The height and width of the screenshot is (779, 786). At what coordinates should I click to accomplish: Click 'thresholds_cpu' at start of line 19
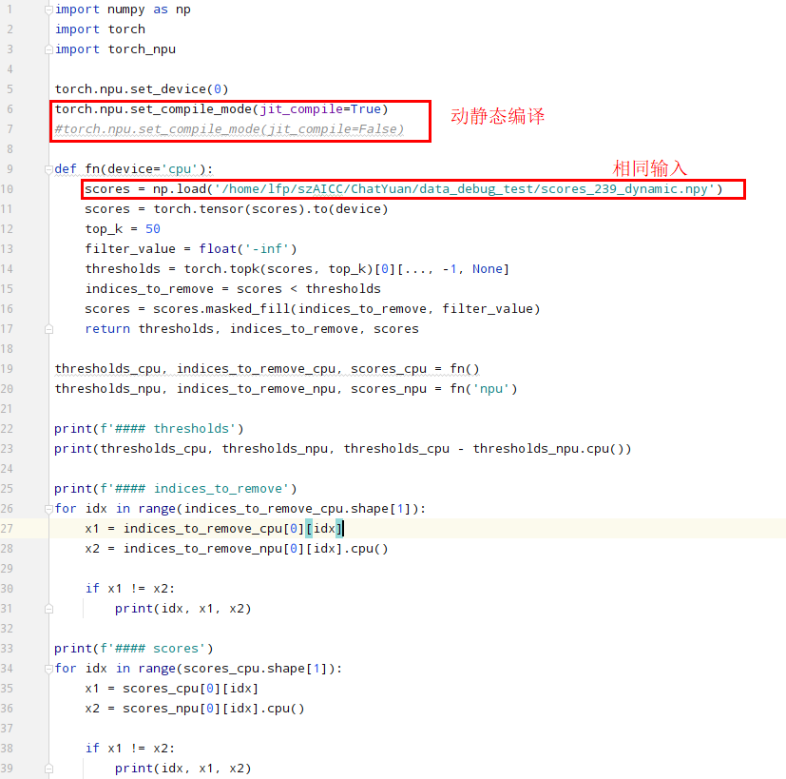107,369
